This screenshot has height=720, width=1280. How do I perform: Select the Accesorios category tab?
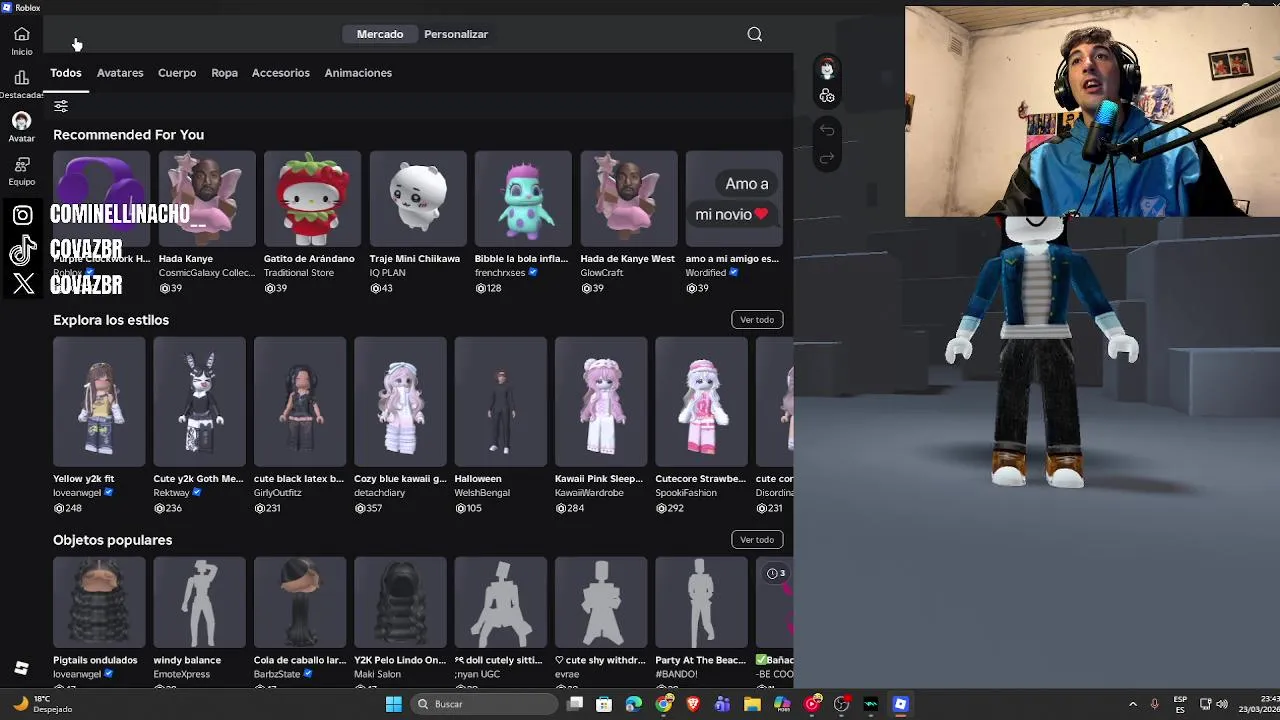coord(281,73)
